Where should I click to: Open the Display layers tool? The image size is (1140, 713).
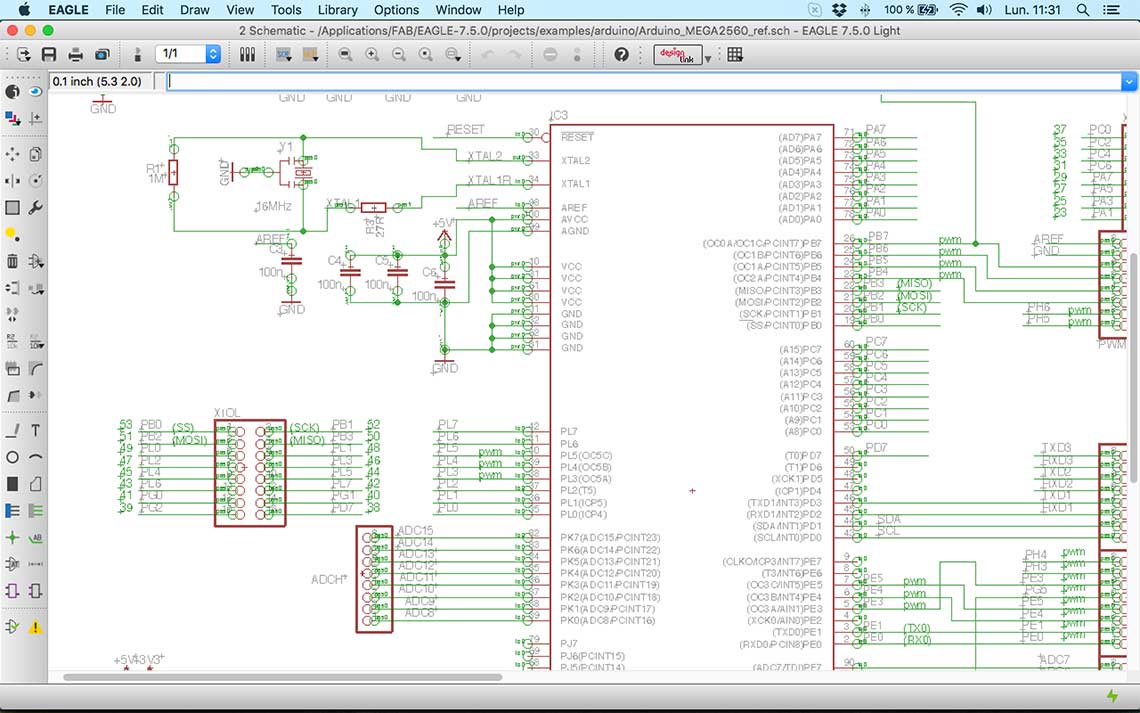[12, 118]
